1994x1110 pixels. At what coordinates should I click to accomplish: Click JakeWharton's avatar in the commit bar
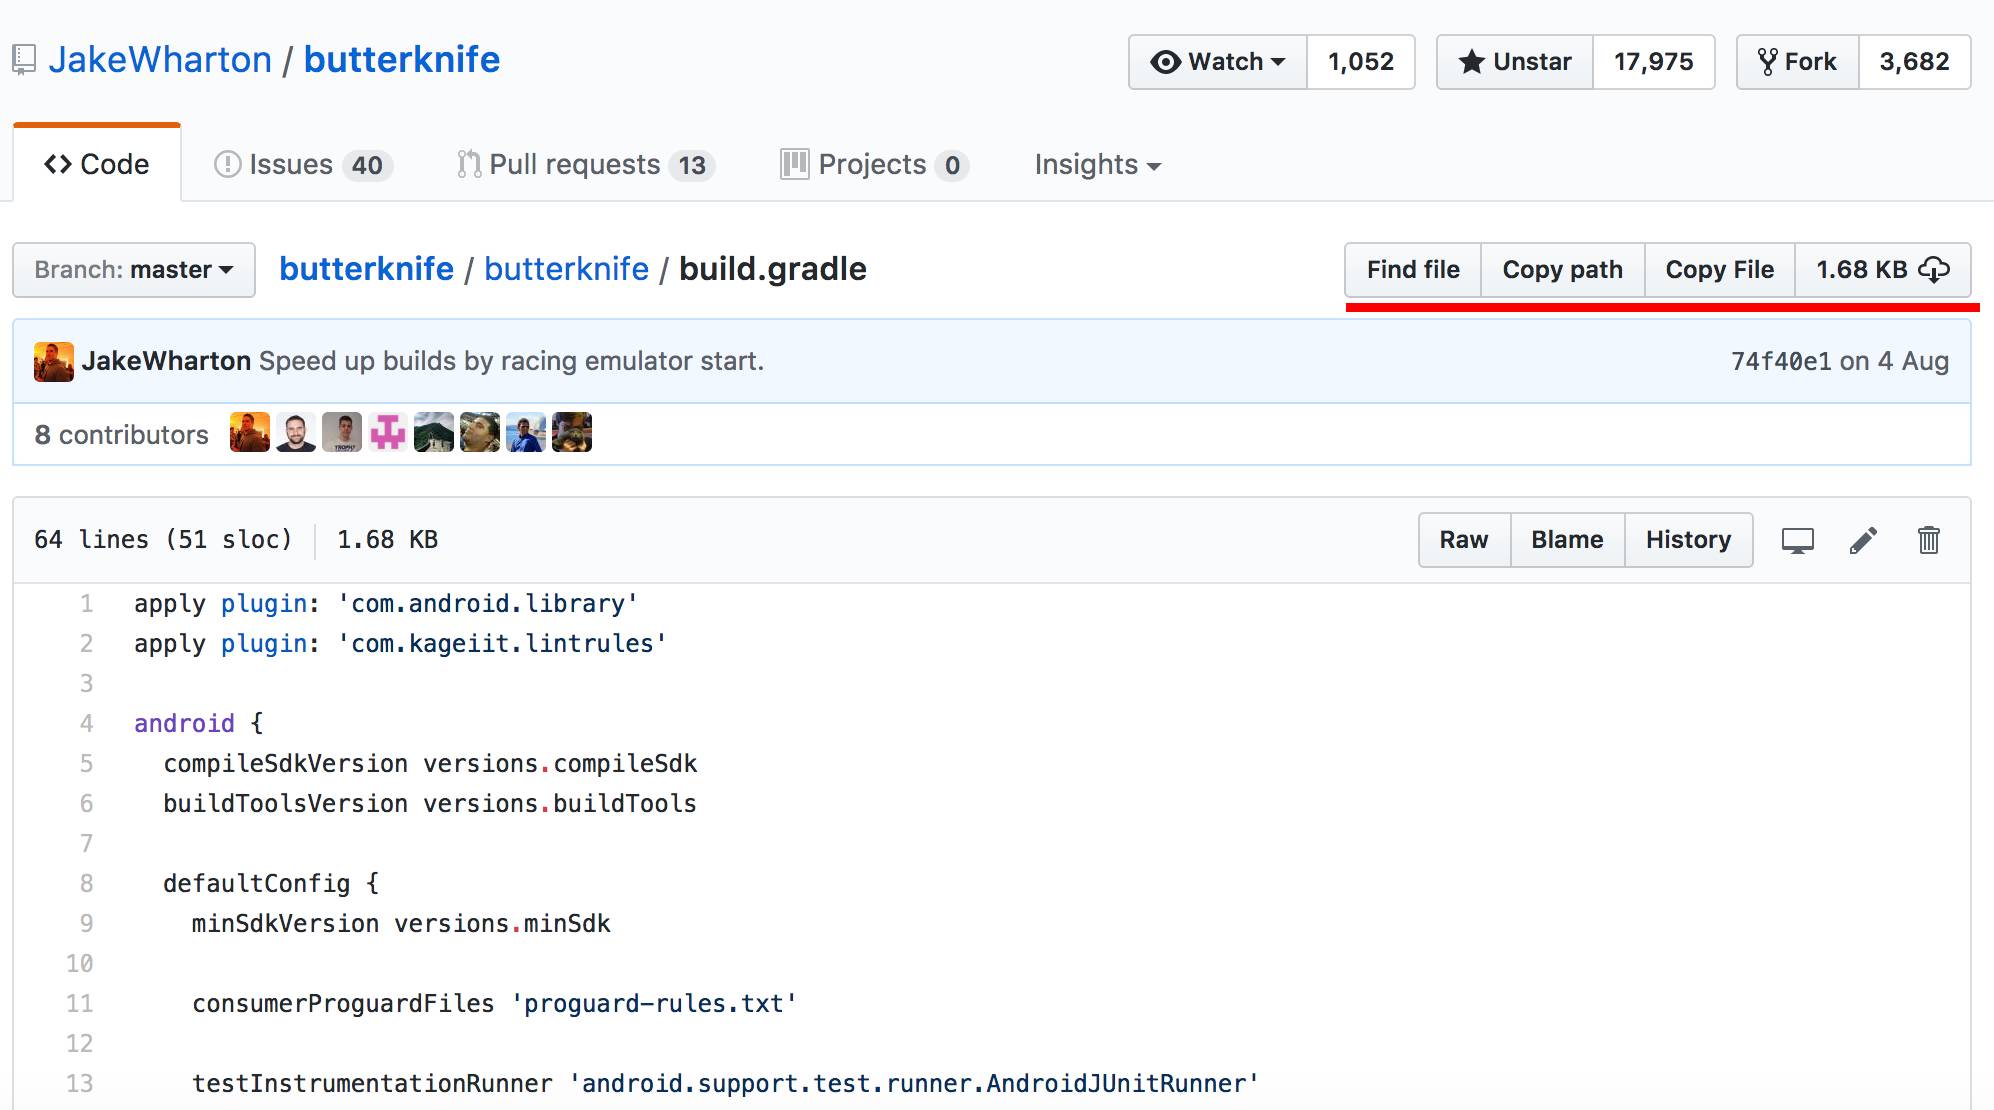(53, 362)
